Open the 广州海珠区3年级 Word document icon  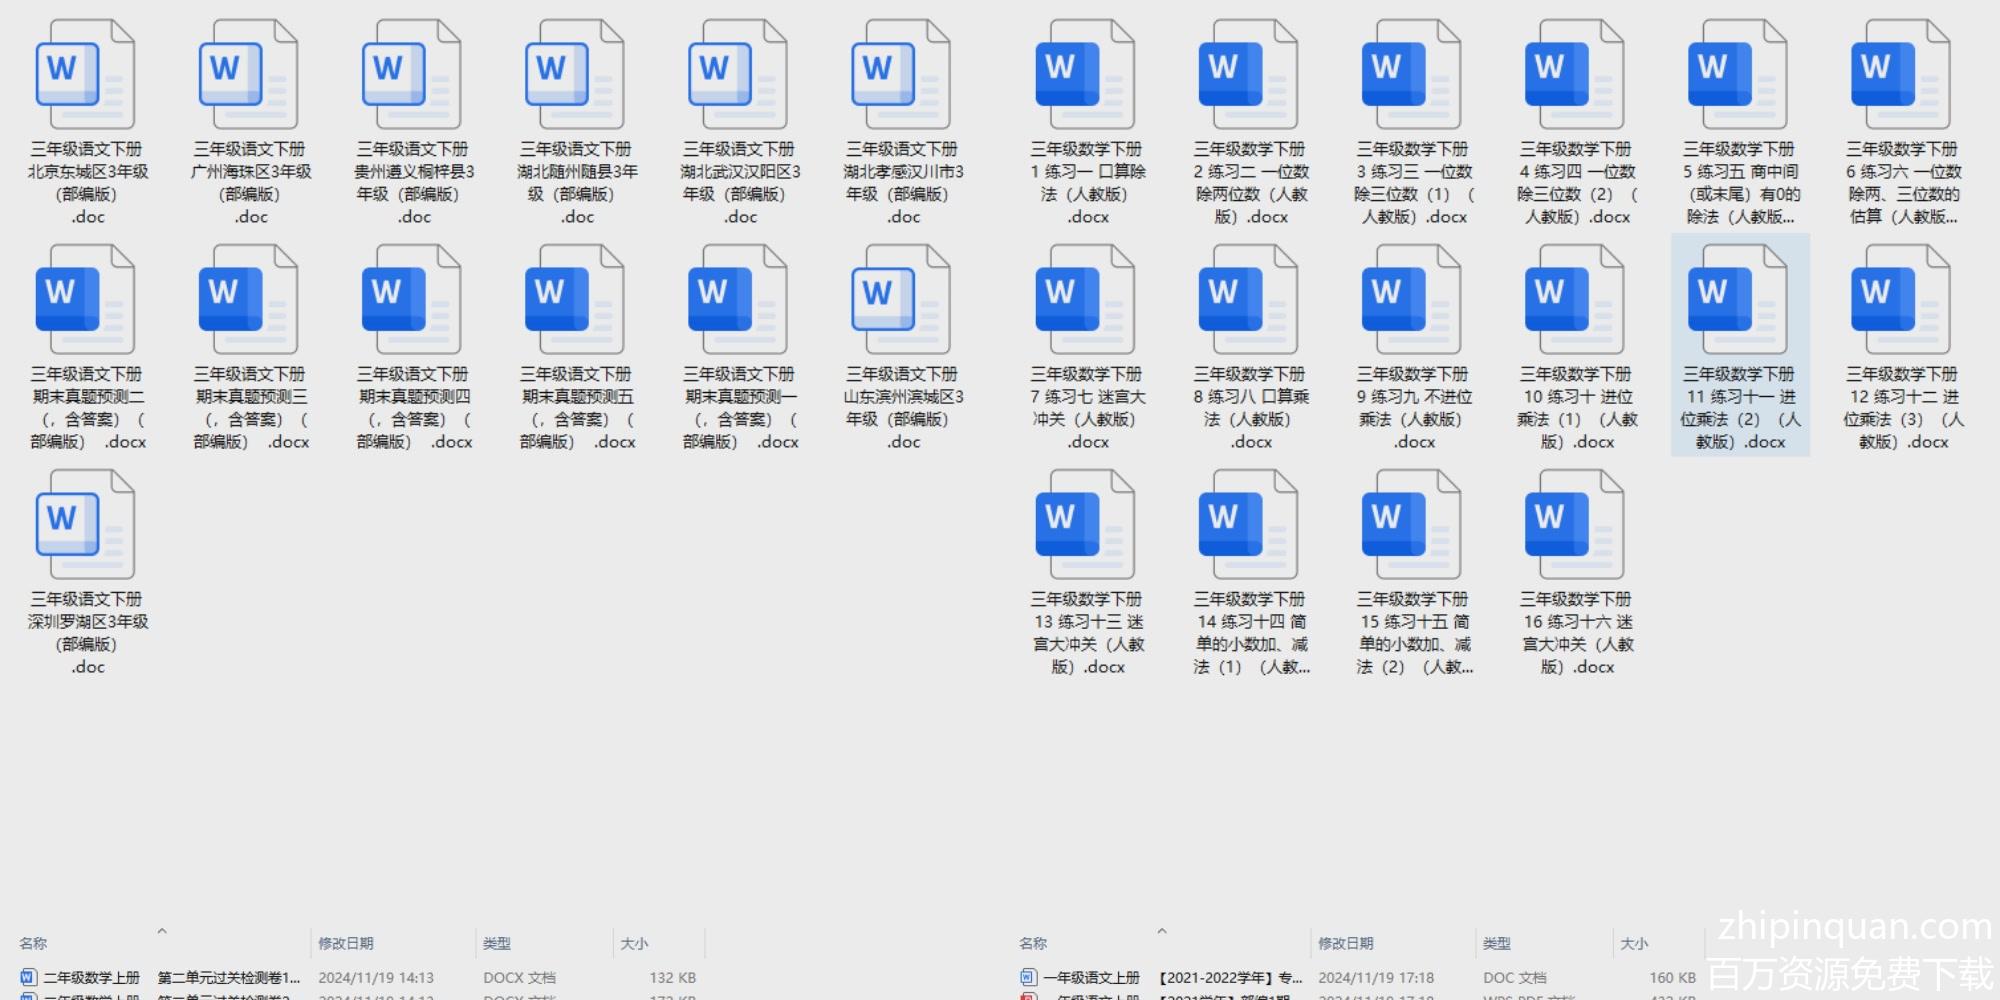click(248, 75)
